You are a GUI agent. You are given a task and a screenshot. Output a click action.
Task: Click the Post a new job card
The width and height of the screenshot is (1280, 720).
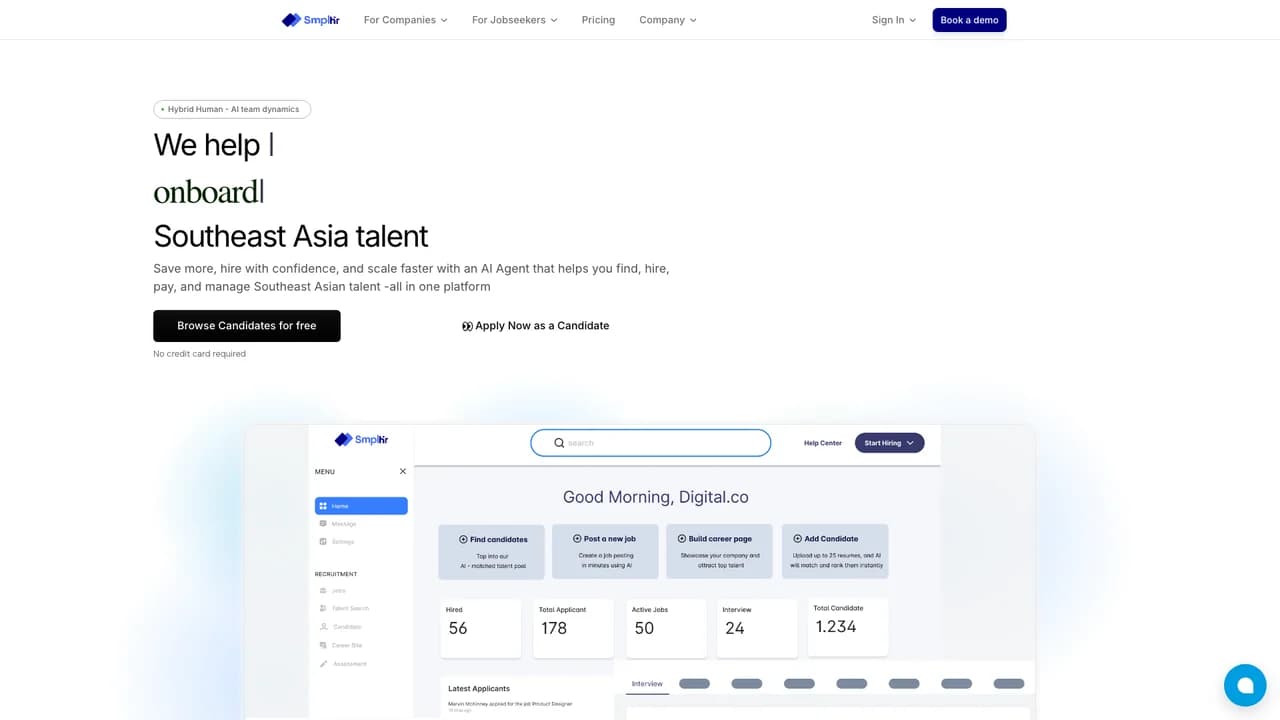(606, 551)
